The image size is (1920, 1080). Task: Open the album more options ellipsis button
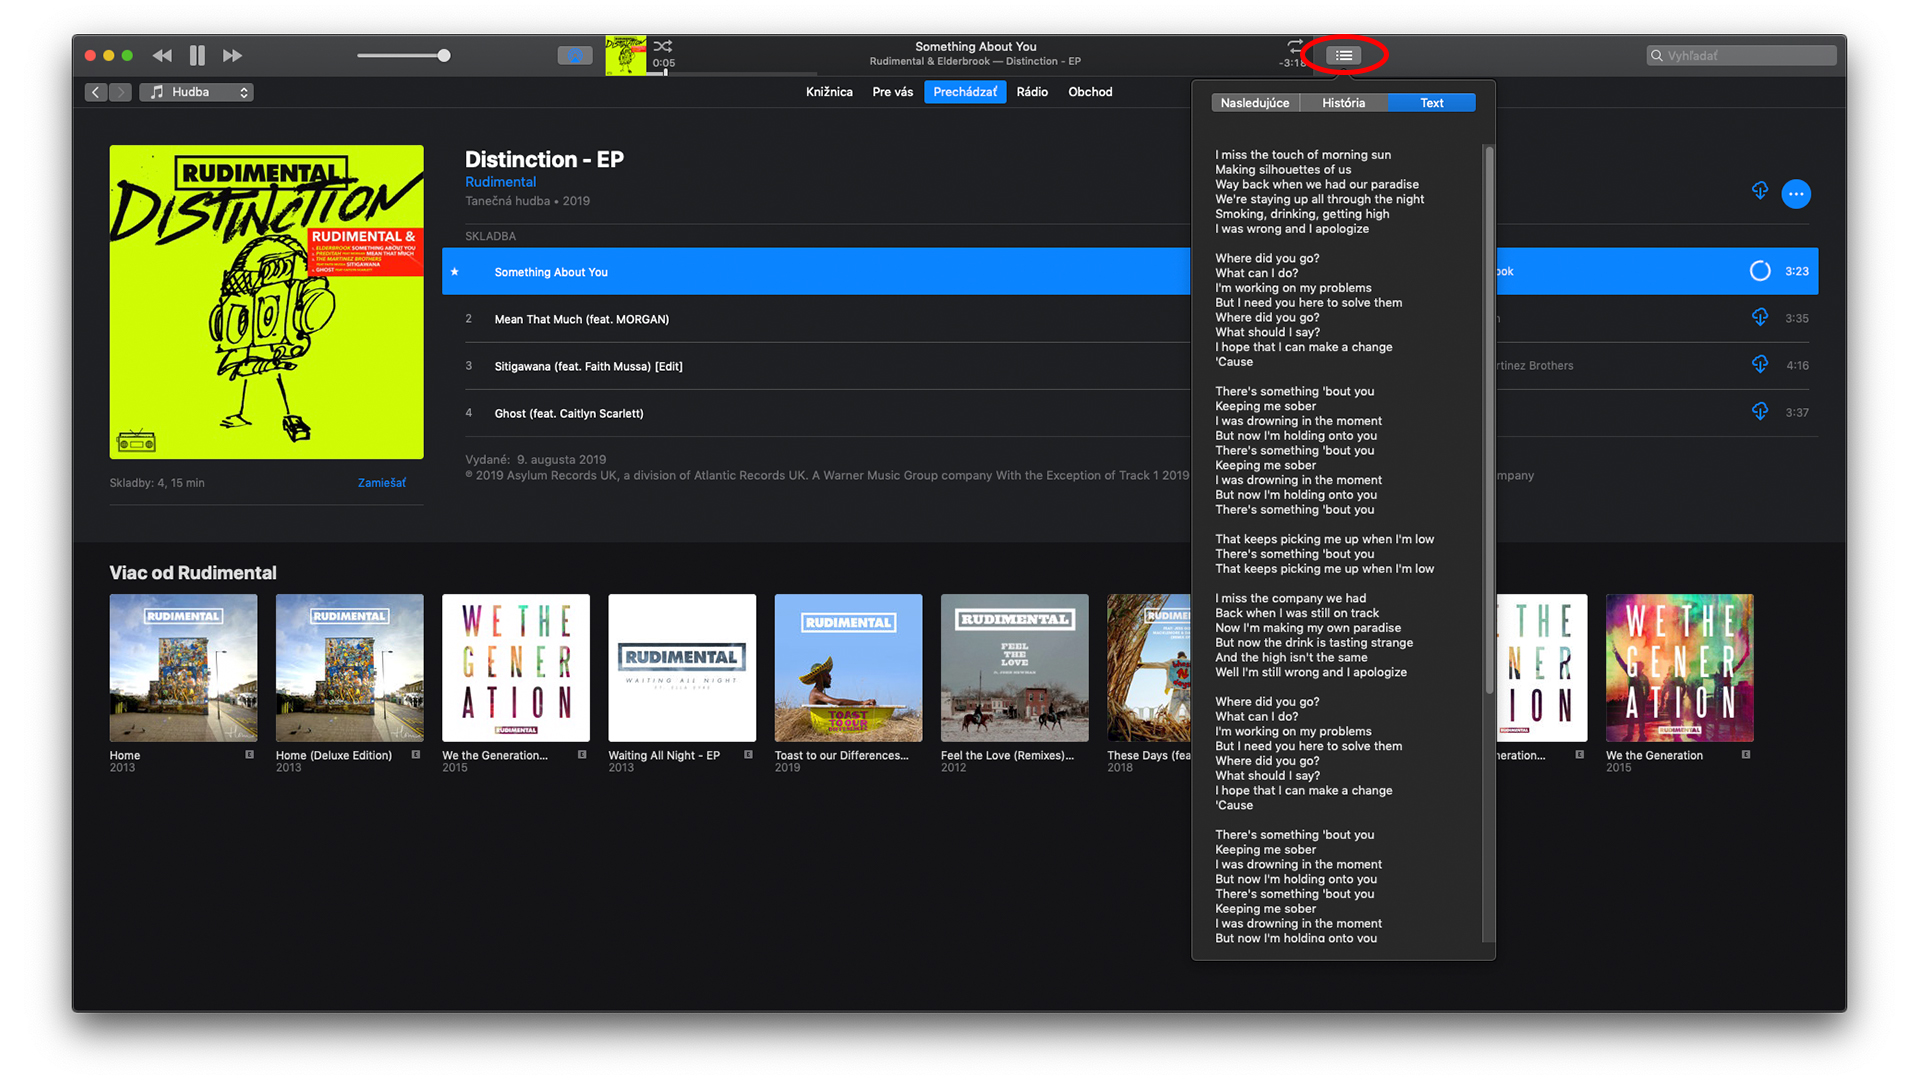[1796, 193]
